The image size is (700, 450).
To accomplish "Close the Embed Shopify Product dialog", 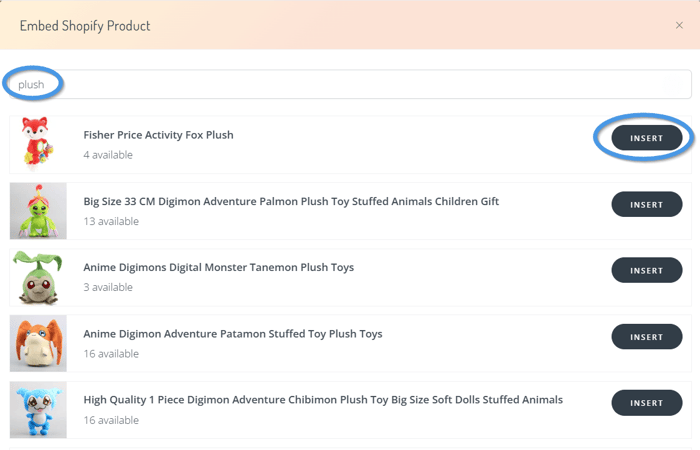I will (x=680, y=25).
